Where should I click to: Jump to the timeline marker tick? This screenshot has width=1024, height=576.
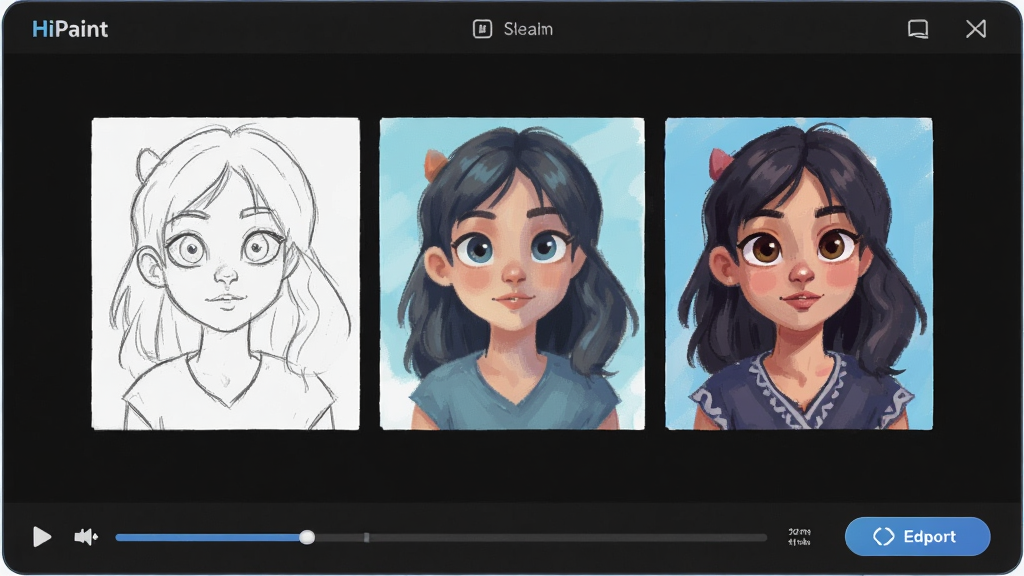(366, 537)
